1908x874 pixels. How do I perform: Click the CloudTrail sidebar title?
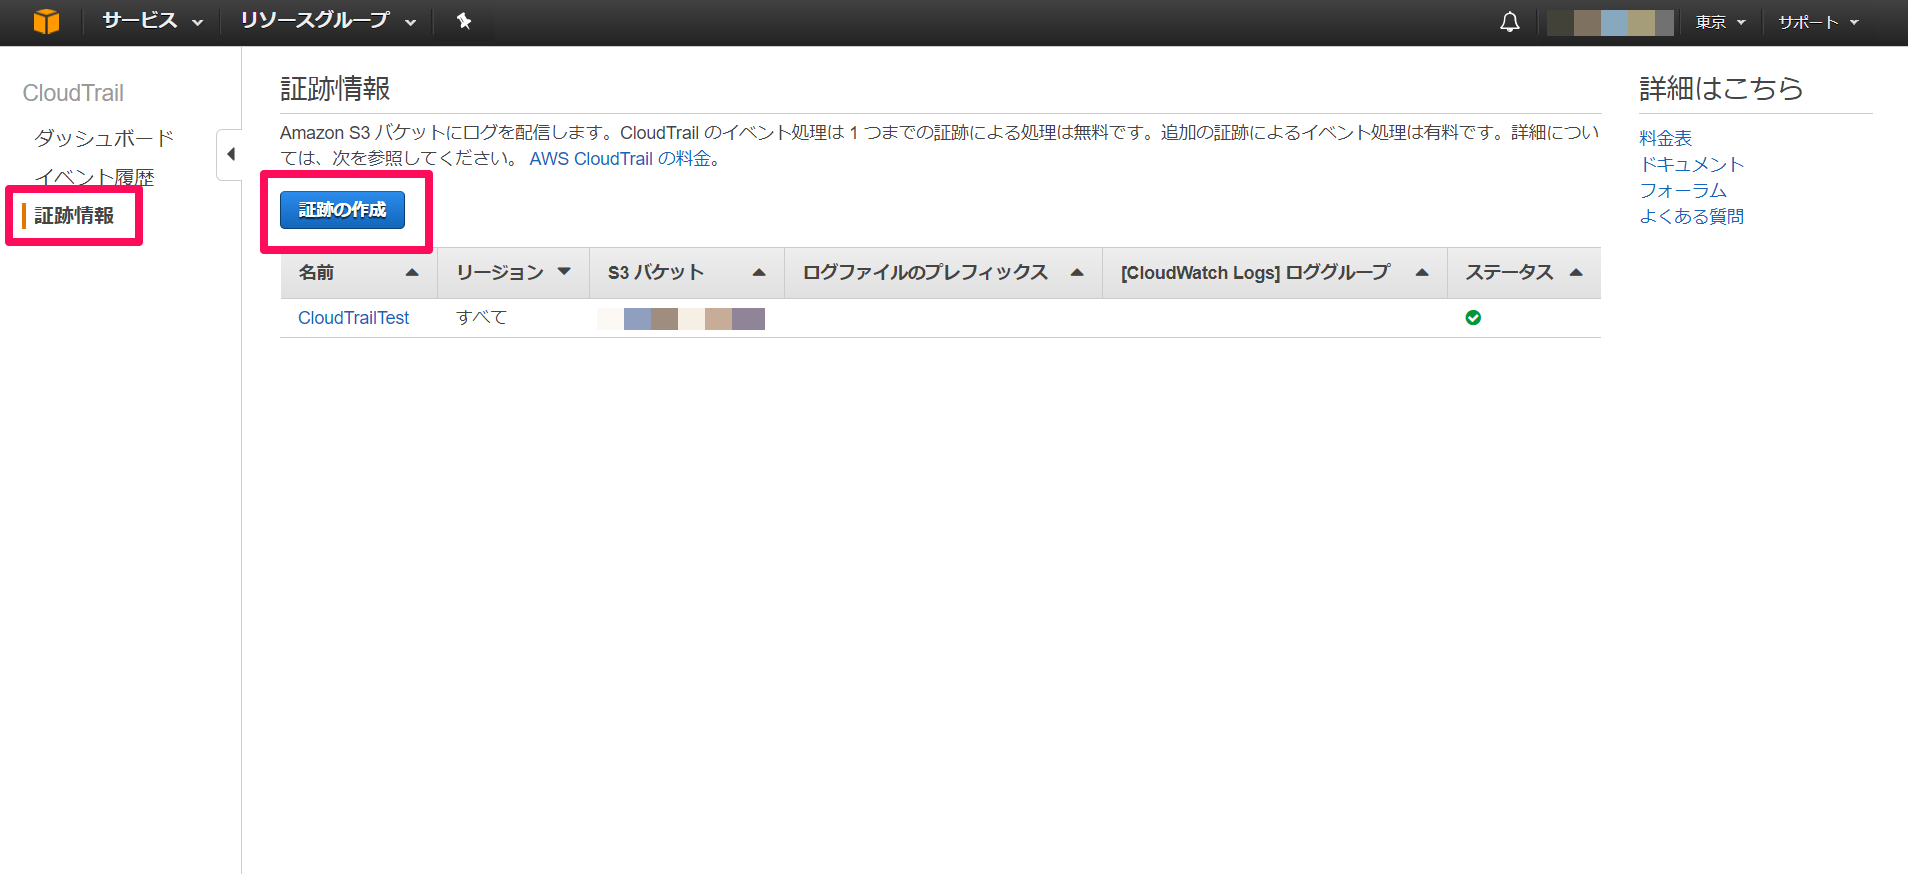point(73,93)
